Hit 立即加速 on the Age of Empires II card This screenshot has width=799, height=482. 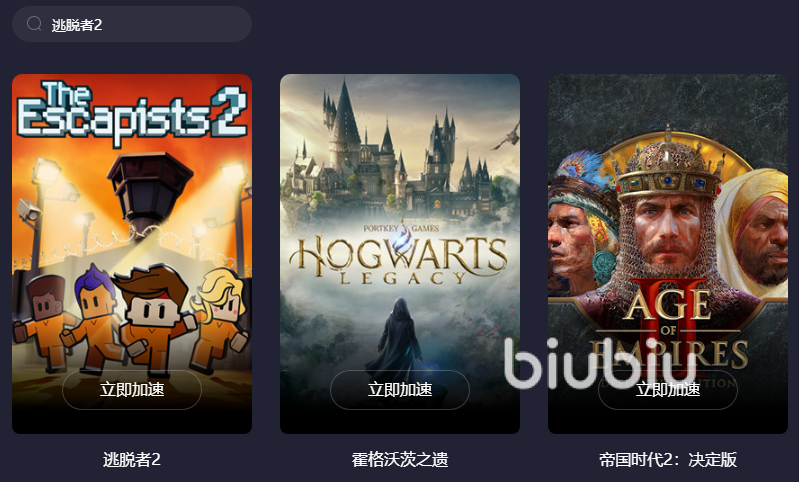click(668, 390)
